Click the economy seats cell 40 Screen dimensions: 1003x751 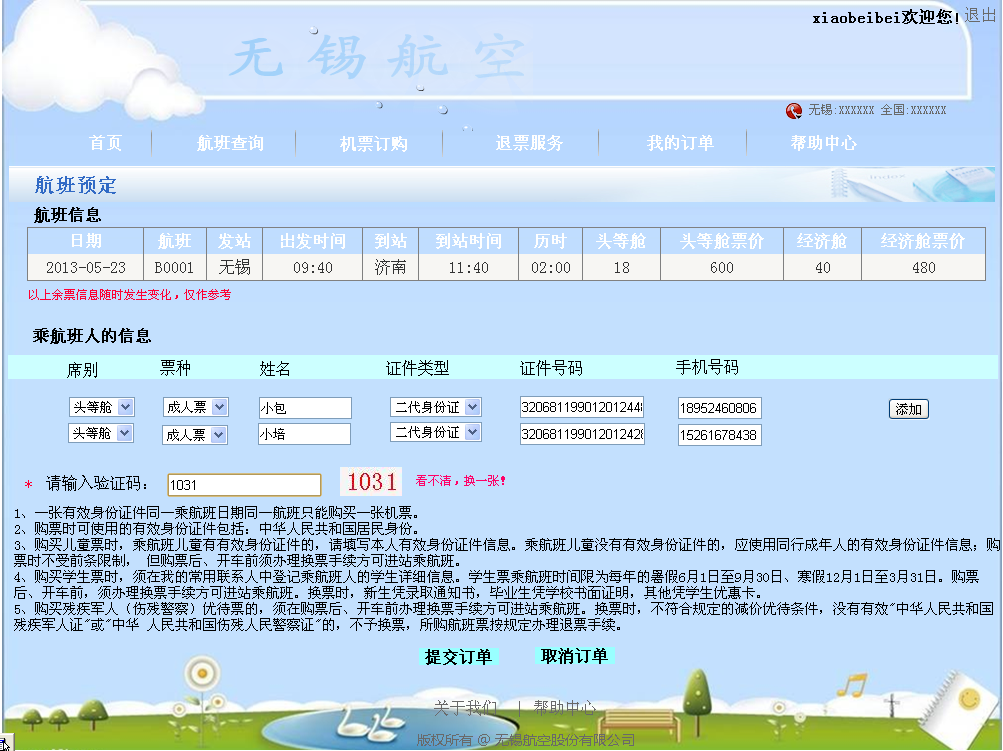coord(823,267)
